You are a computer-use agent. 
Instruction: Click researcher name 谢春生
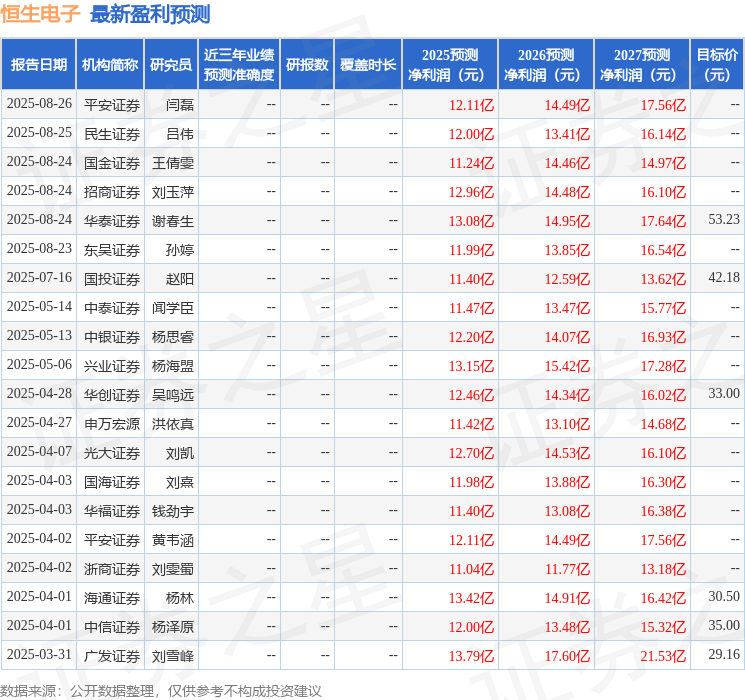173,221
